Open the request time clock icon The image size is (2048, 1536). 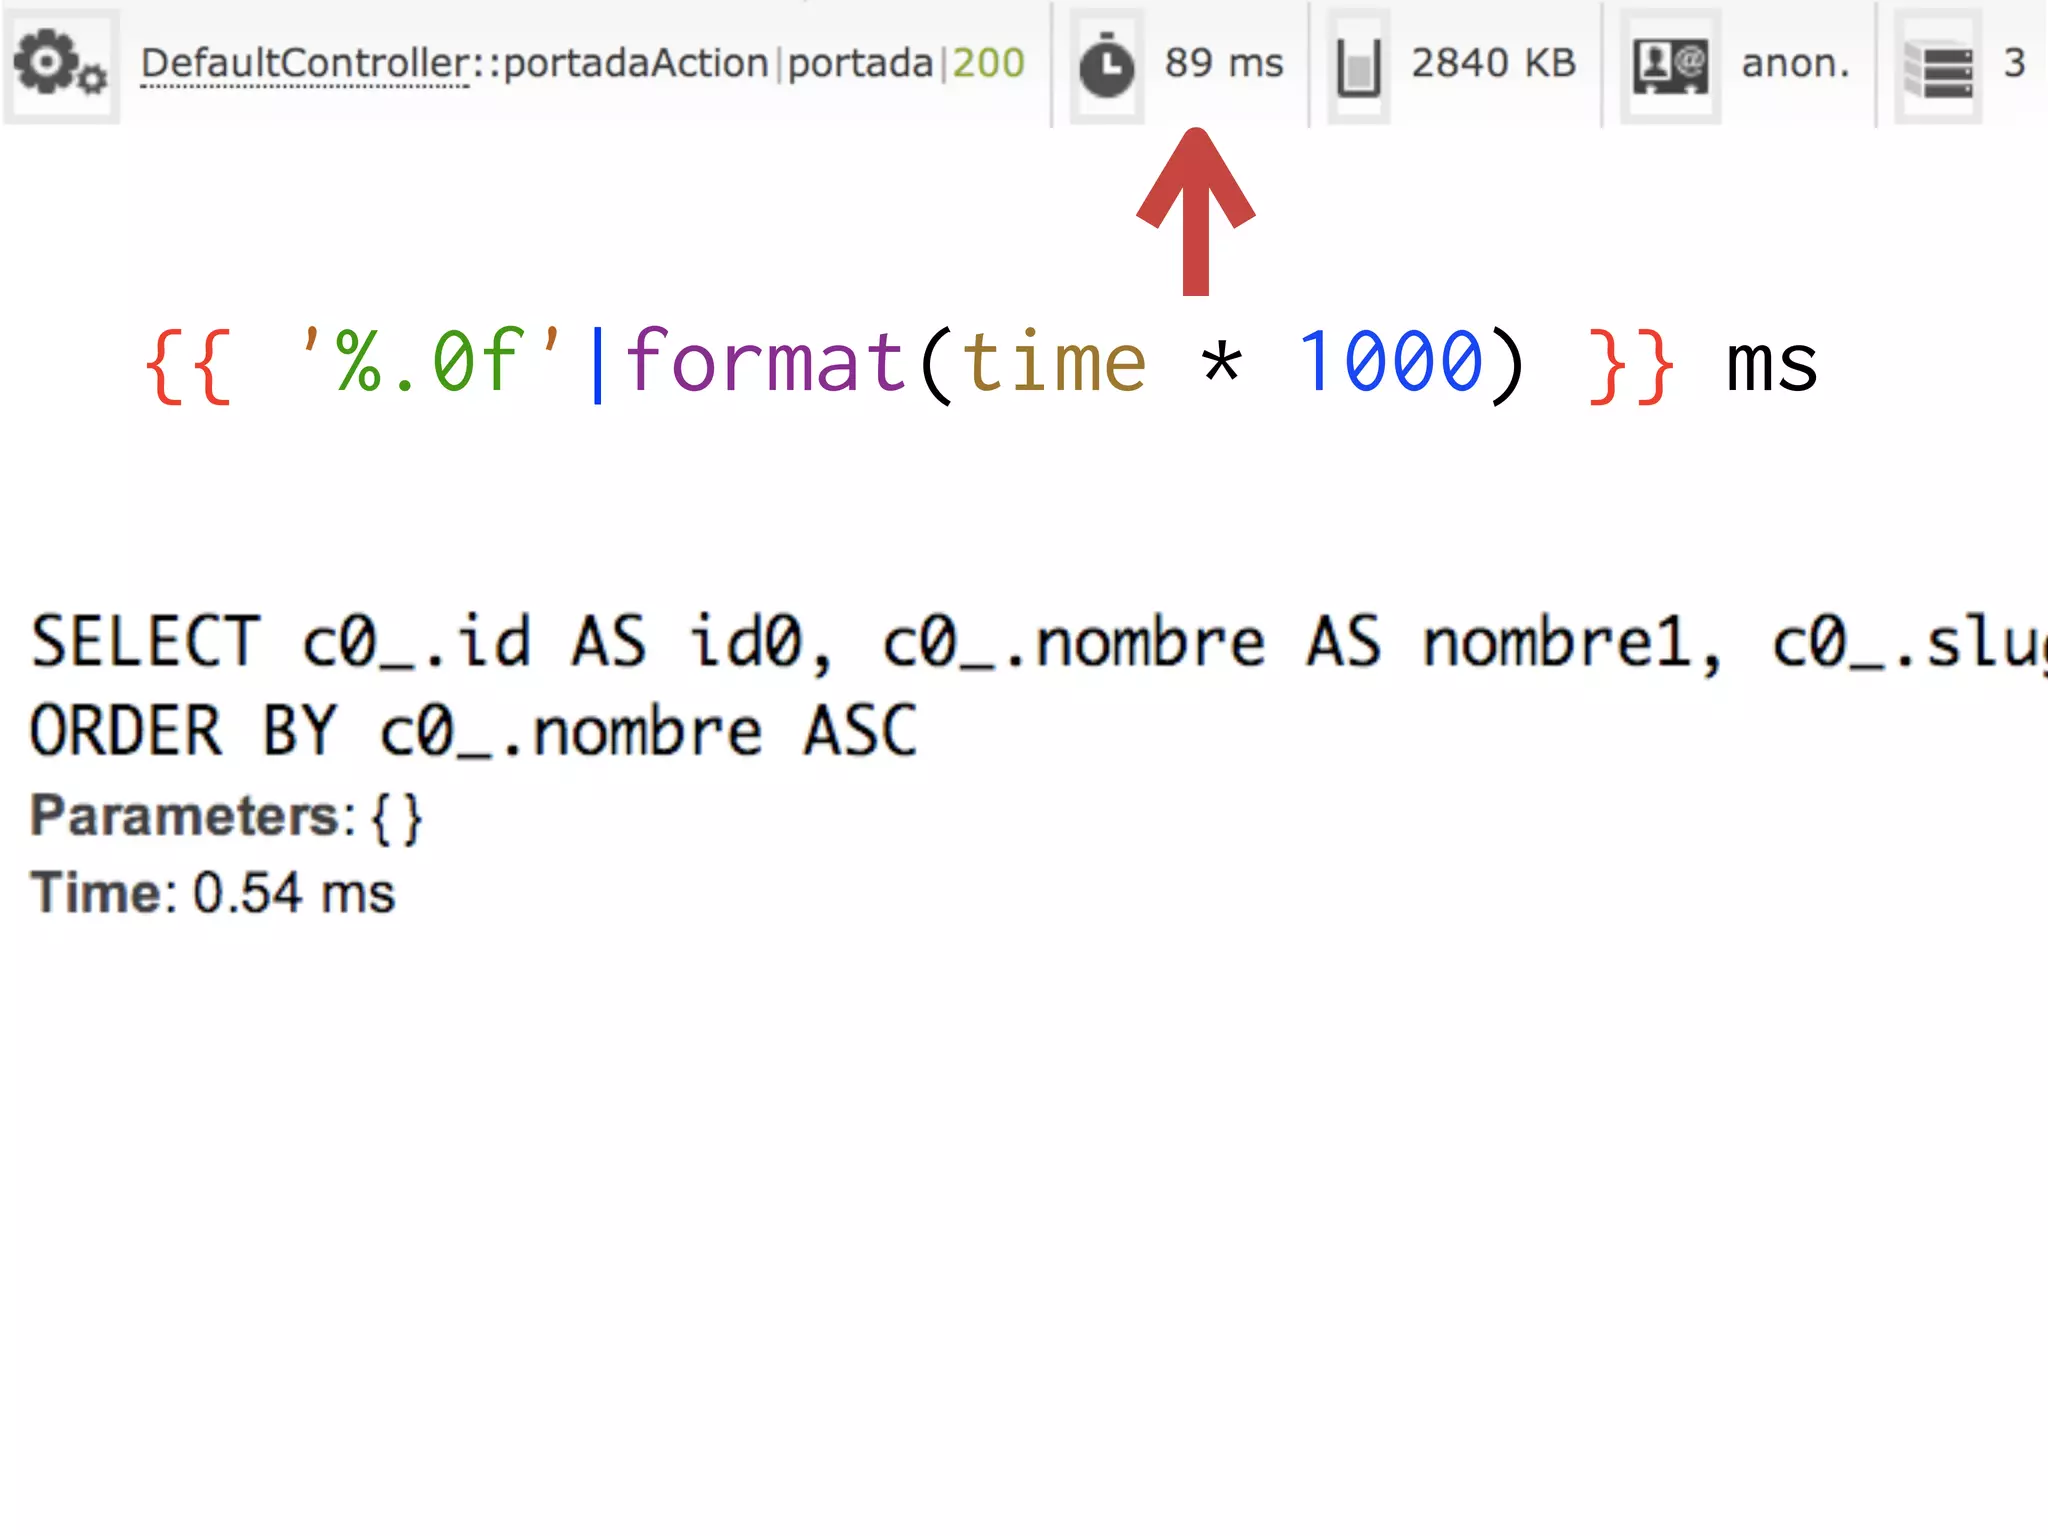click(1106, 66)
